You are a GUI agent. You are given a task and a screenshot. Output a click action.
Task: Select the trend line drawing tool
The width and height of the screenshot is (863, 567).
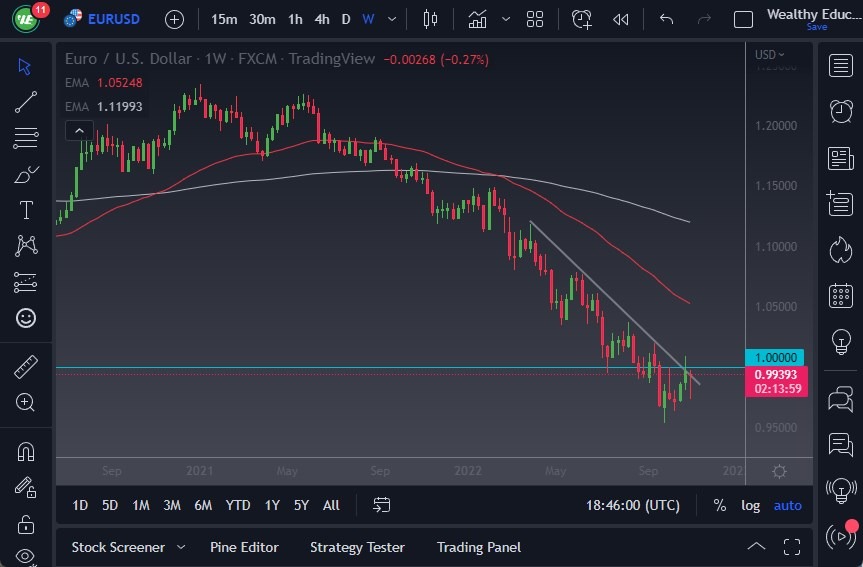pyautogui.click(x=26, y=102)
